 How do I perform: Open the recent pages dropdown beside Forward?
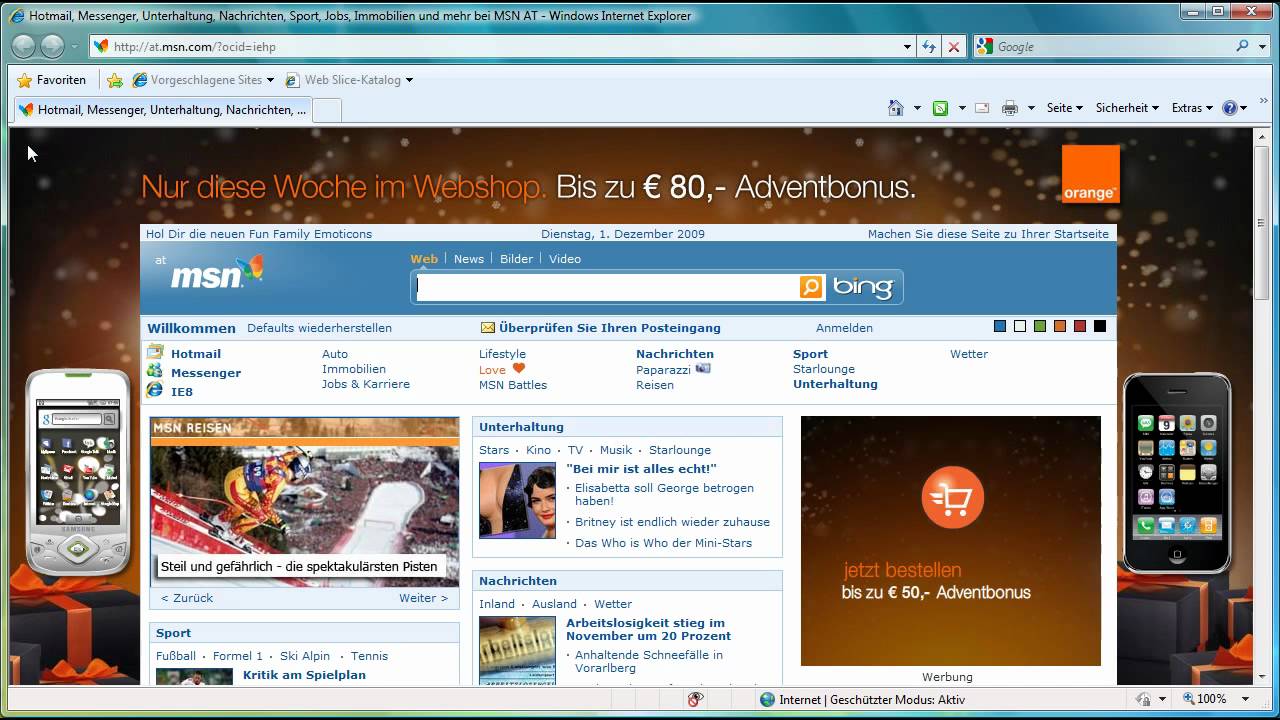pyautogui.click(x=74, y=46)
